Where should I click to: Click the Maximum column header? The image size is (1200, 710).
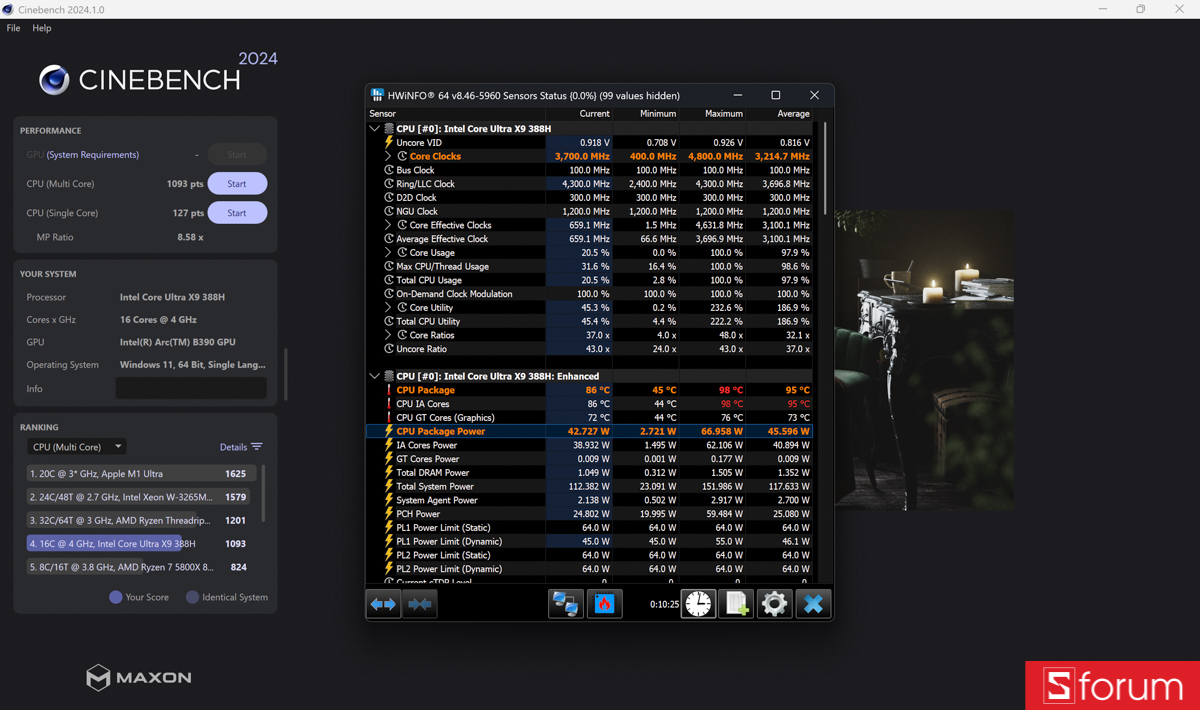[724, 114]
